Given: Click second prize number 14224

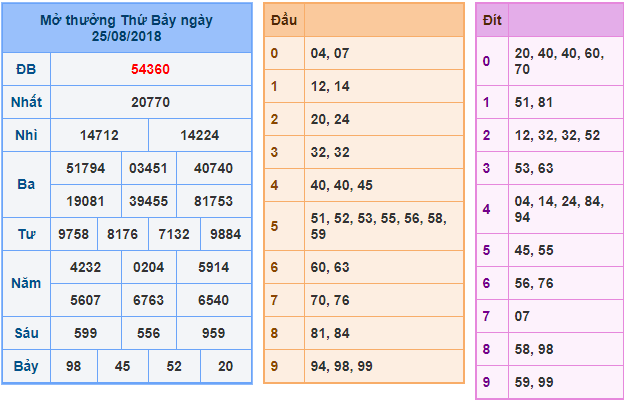Looking at the screenshot, I should pyautogui.click(x=200, y=135).
